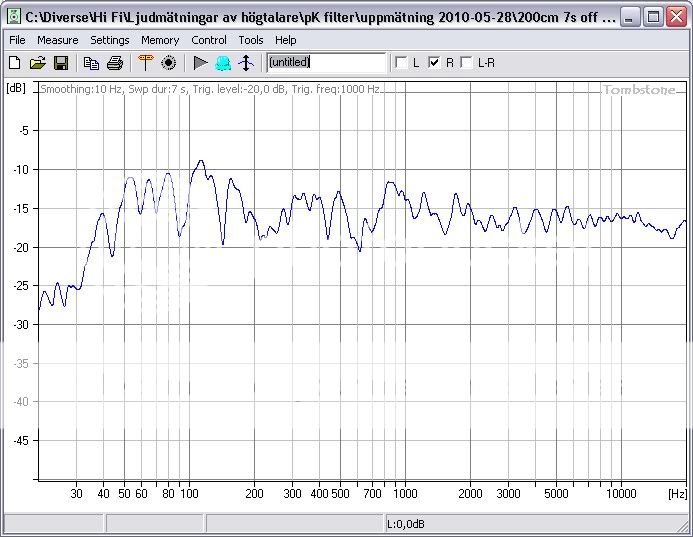Enable the L-R difference checkbox
Image resolution: width=693 pixels, height=537 pixels.
click(467, 63)
